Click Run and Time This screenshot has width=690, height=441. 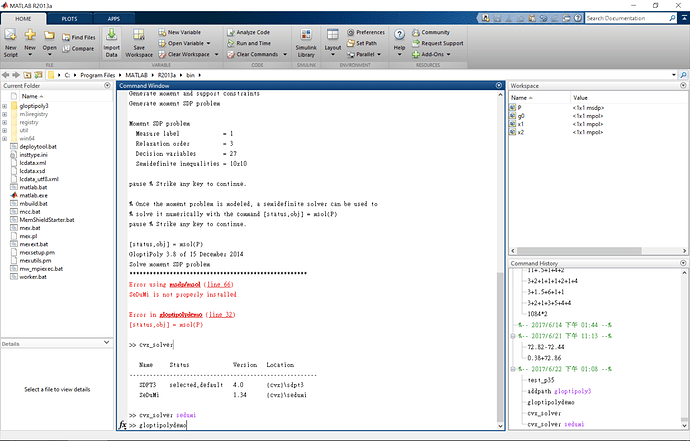(249, 43)
